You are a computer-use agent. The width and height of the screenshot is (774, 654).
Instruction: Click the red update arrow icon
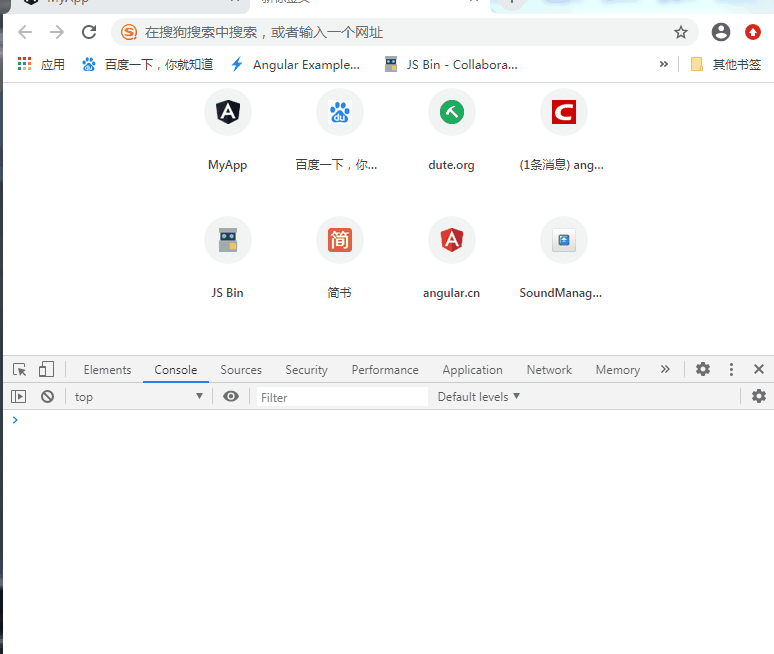click(753, 32)
